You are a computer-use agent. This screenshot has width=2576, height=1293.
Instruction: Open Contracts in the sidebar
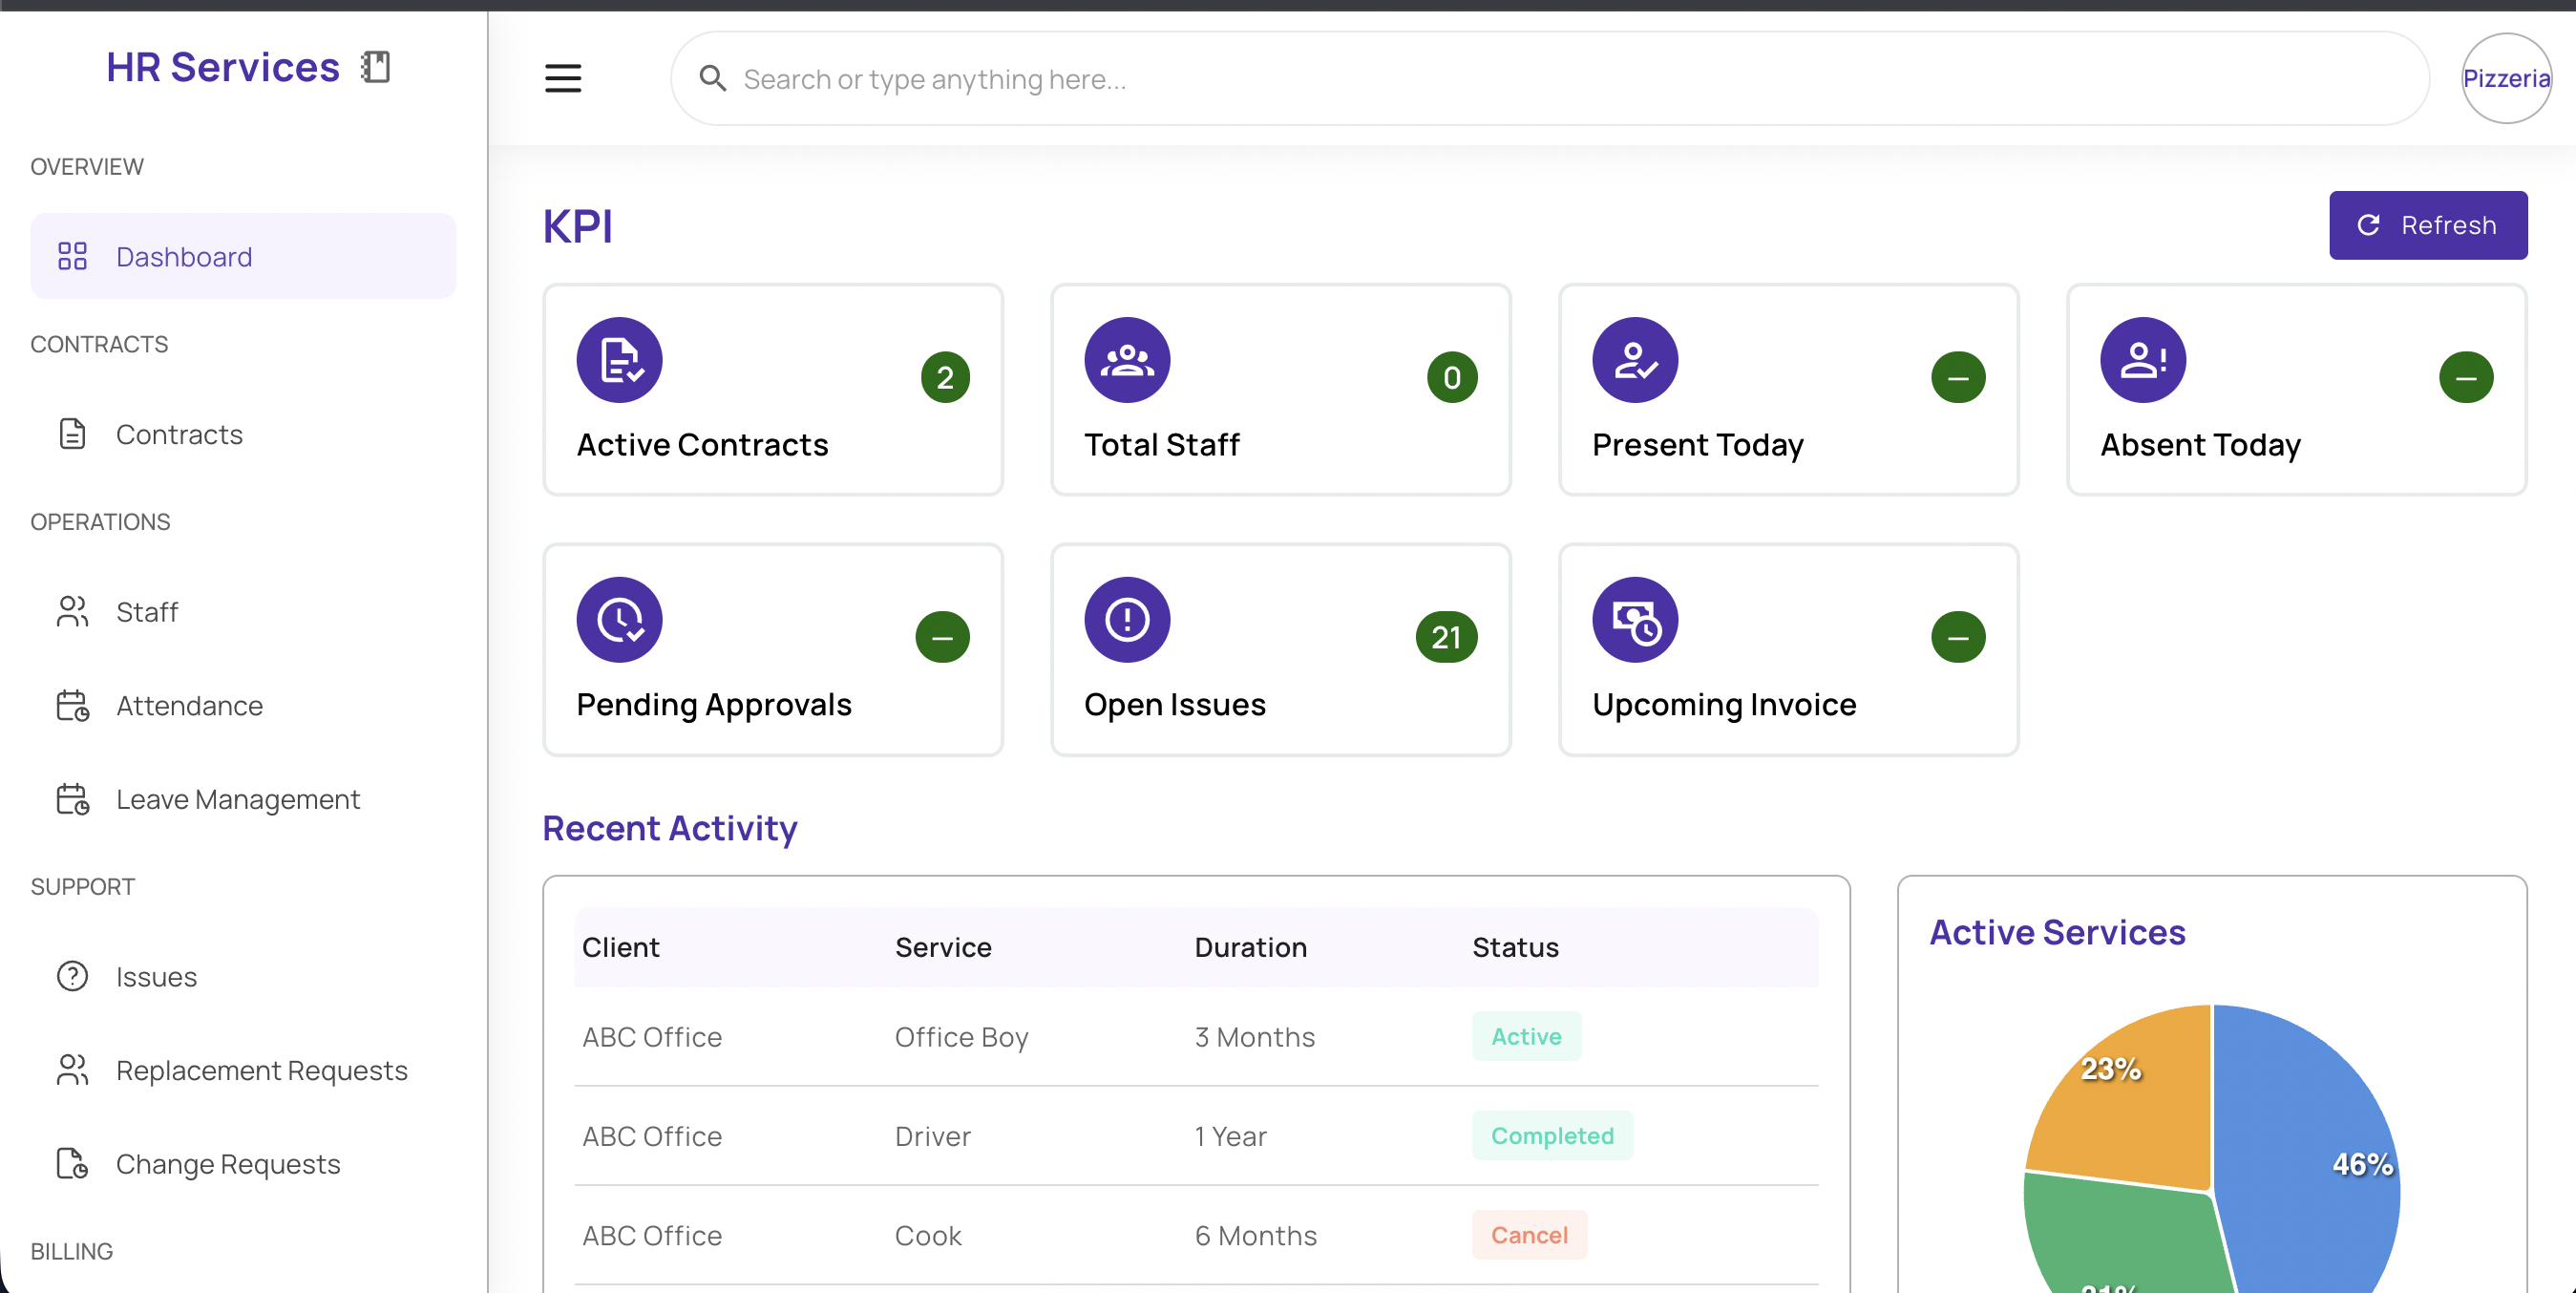(243, 434)
